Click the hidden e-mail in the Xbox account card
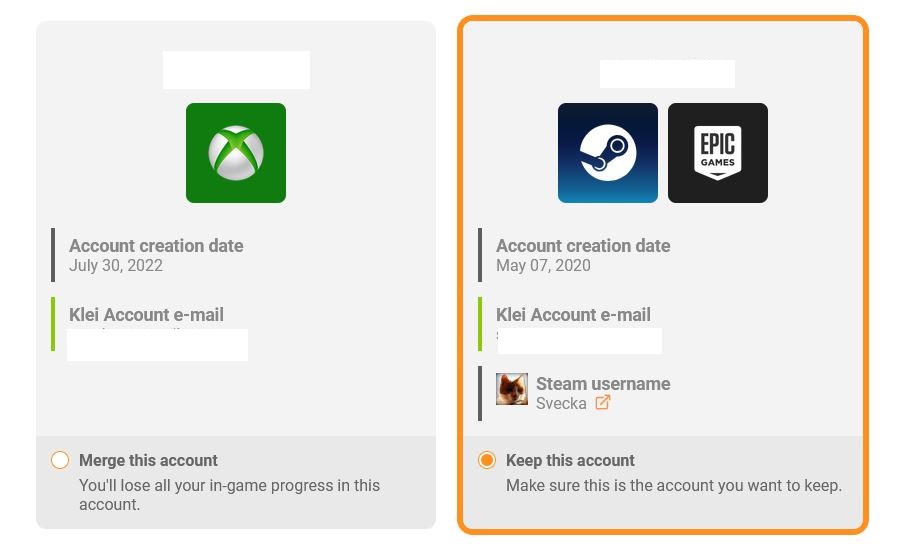This screenshot has height=544, width=906. click(x=157, y=344)
